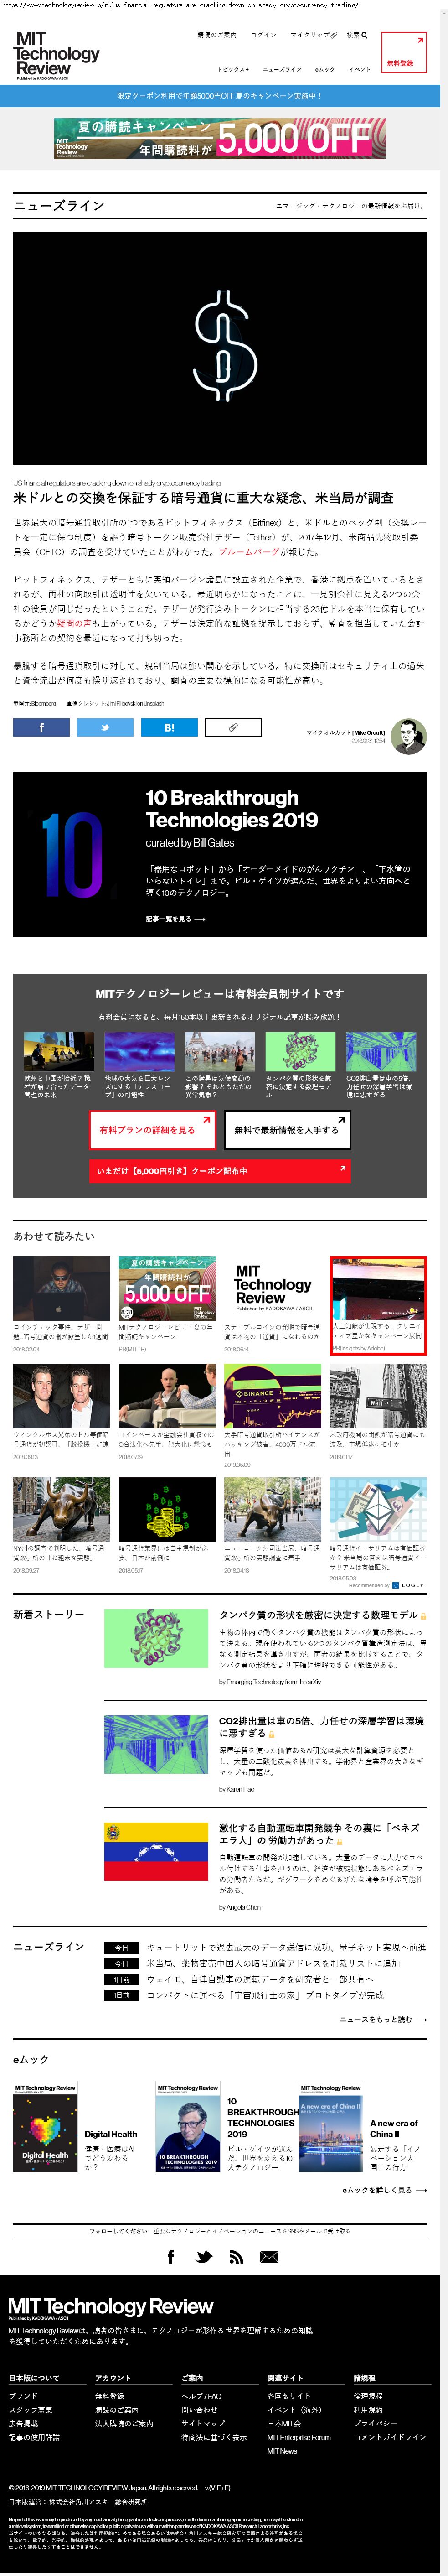Open サイトマップ footer link
Screen dimensions: 448x2576
(203, 2423)
